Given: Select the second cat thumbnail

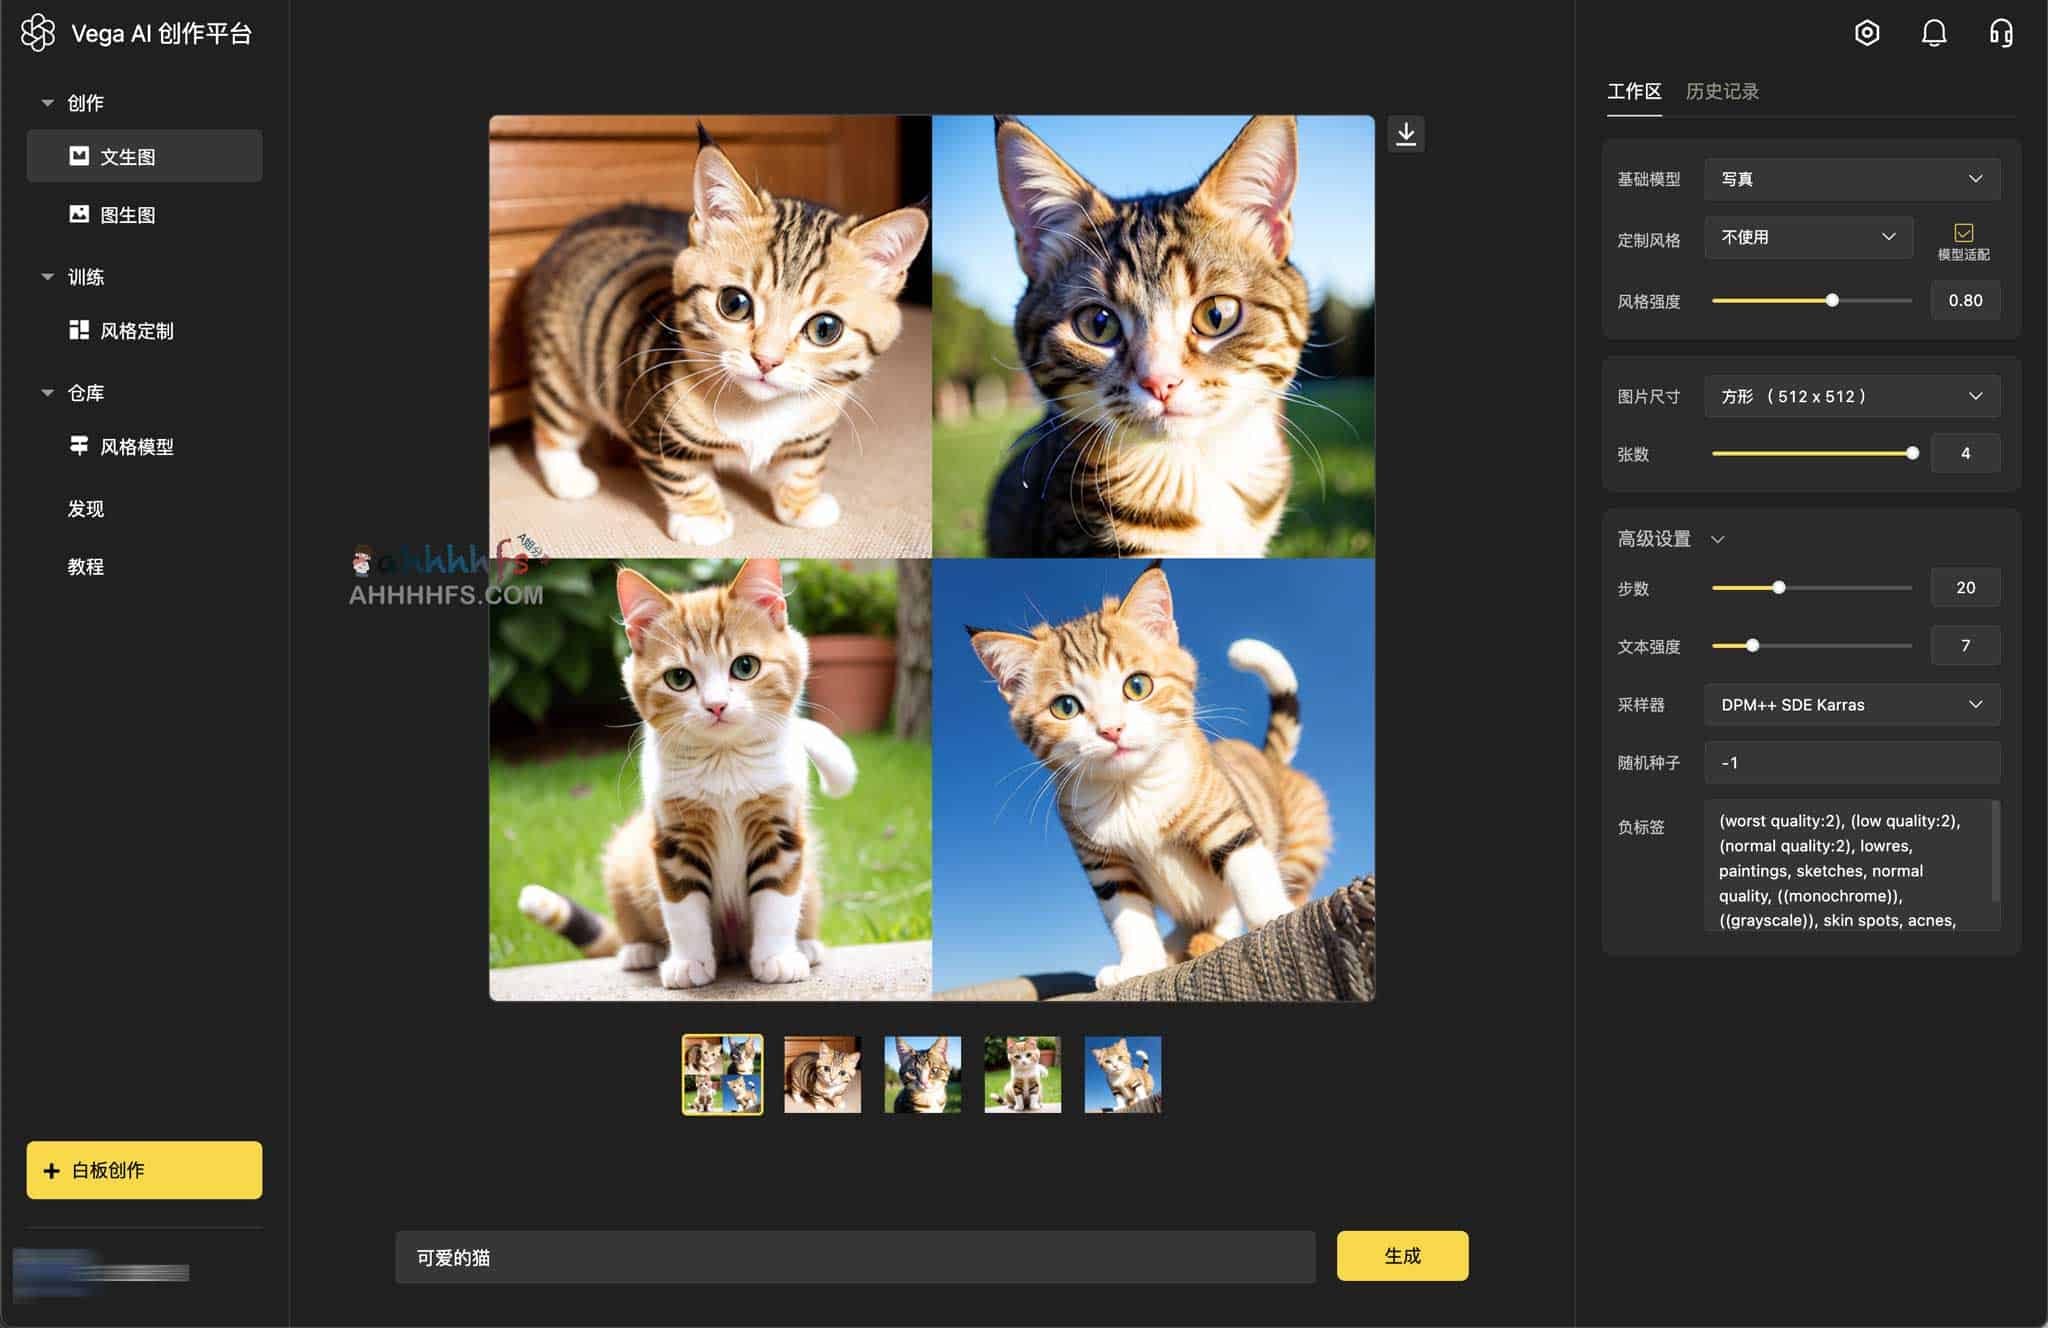Looking at the screenshot, I should (x=822, y=1074).
